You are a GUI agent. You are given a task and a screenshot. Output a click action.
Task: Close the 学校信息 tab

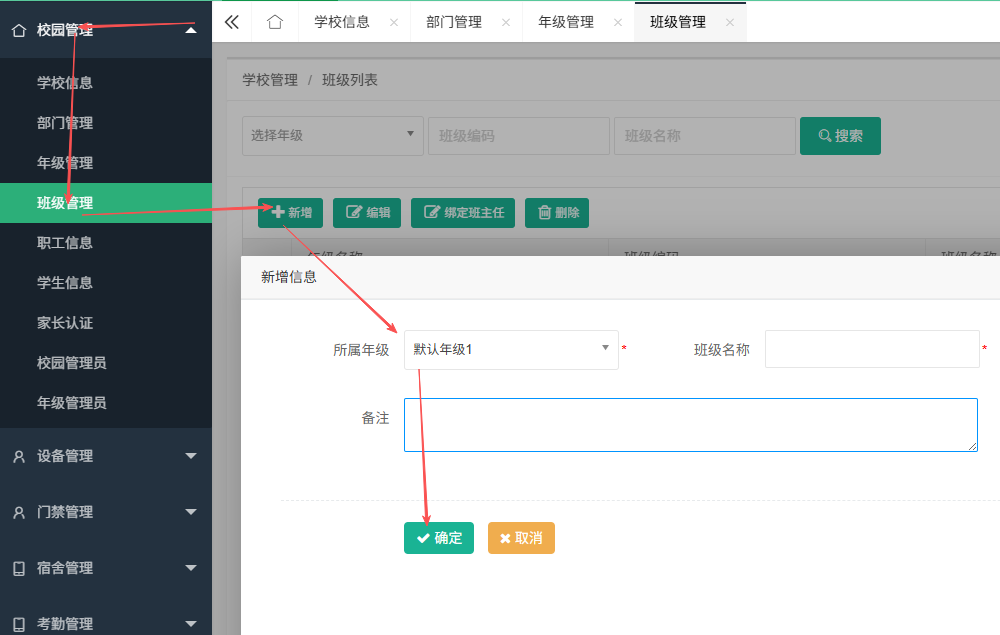[x=394, y=22]
